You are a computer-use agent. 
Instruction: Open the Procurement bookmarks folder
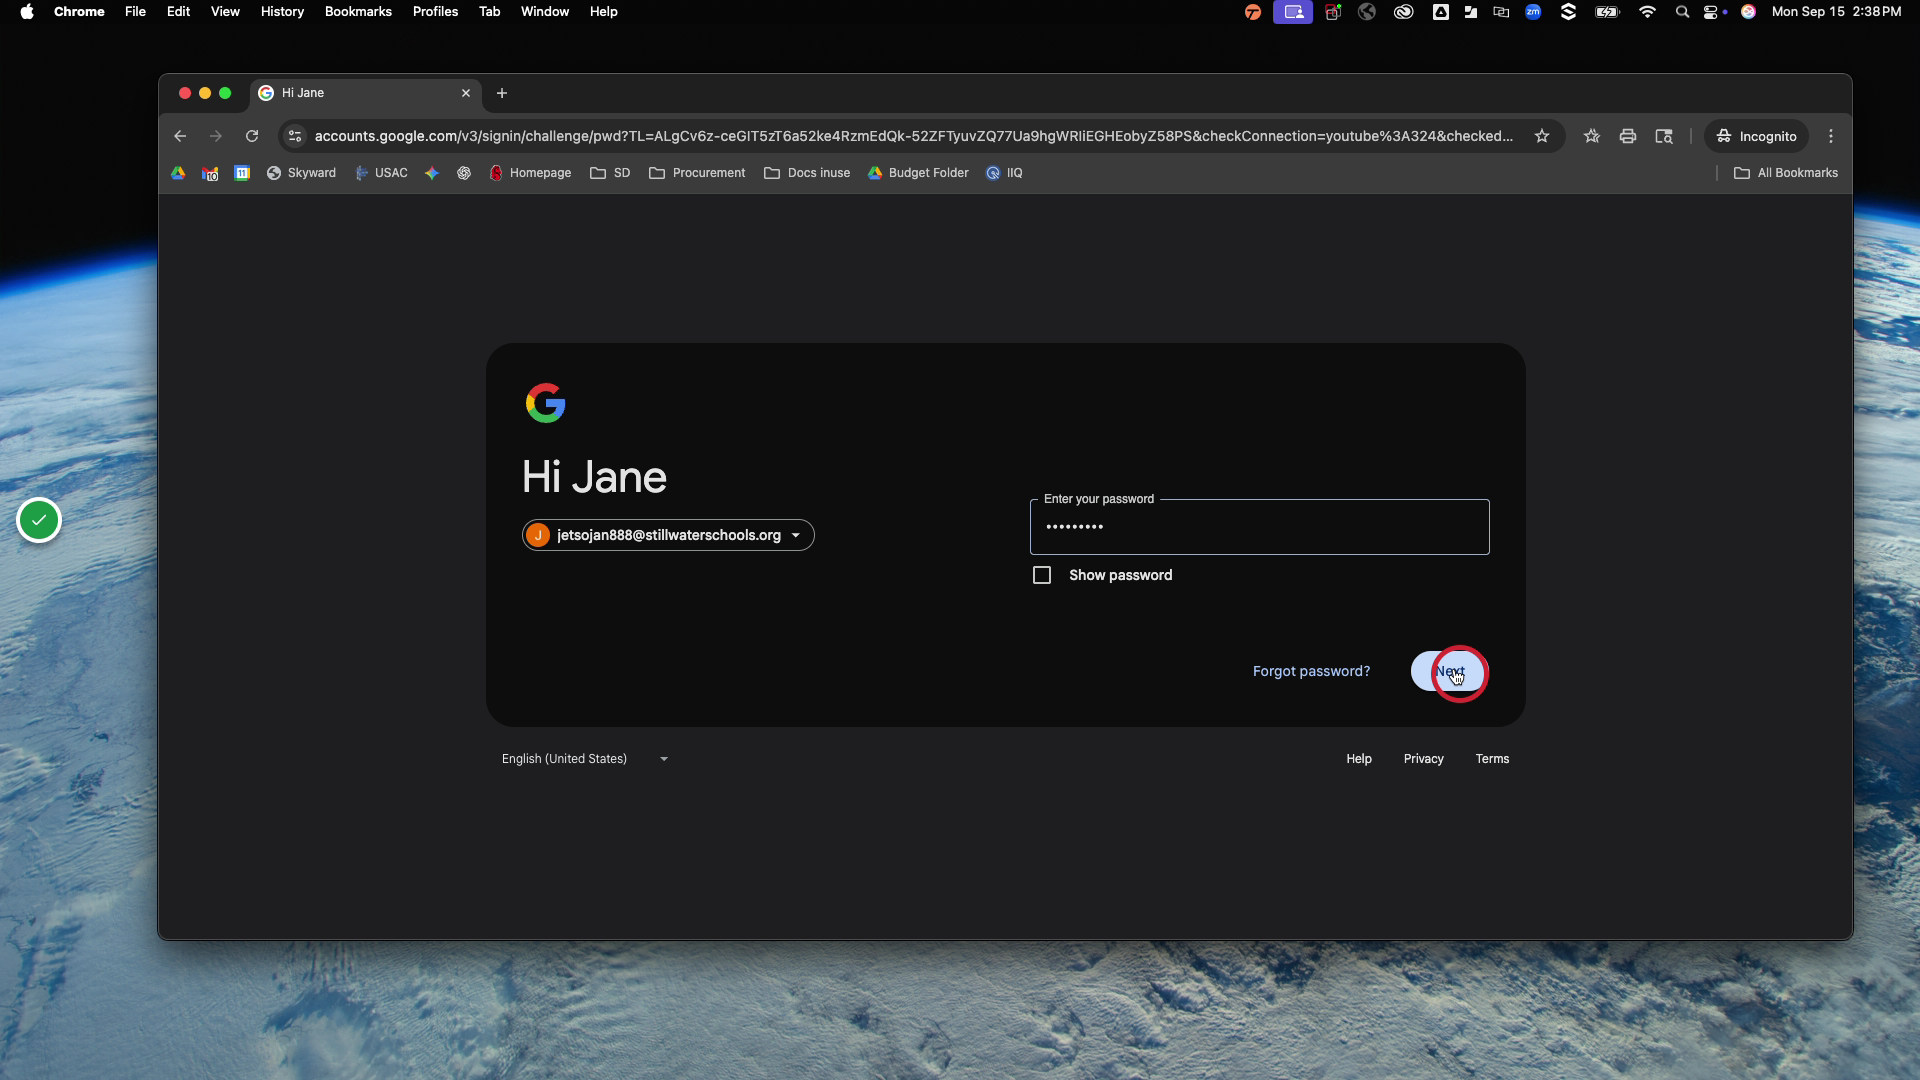(697, 173)
